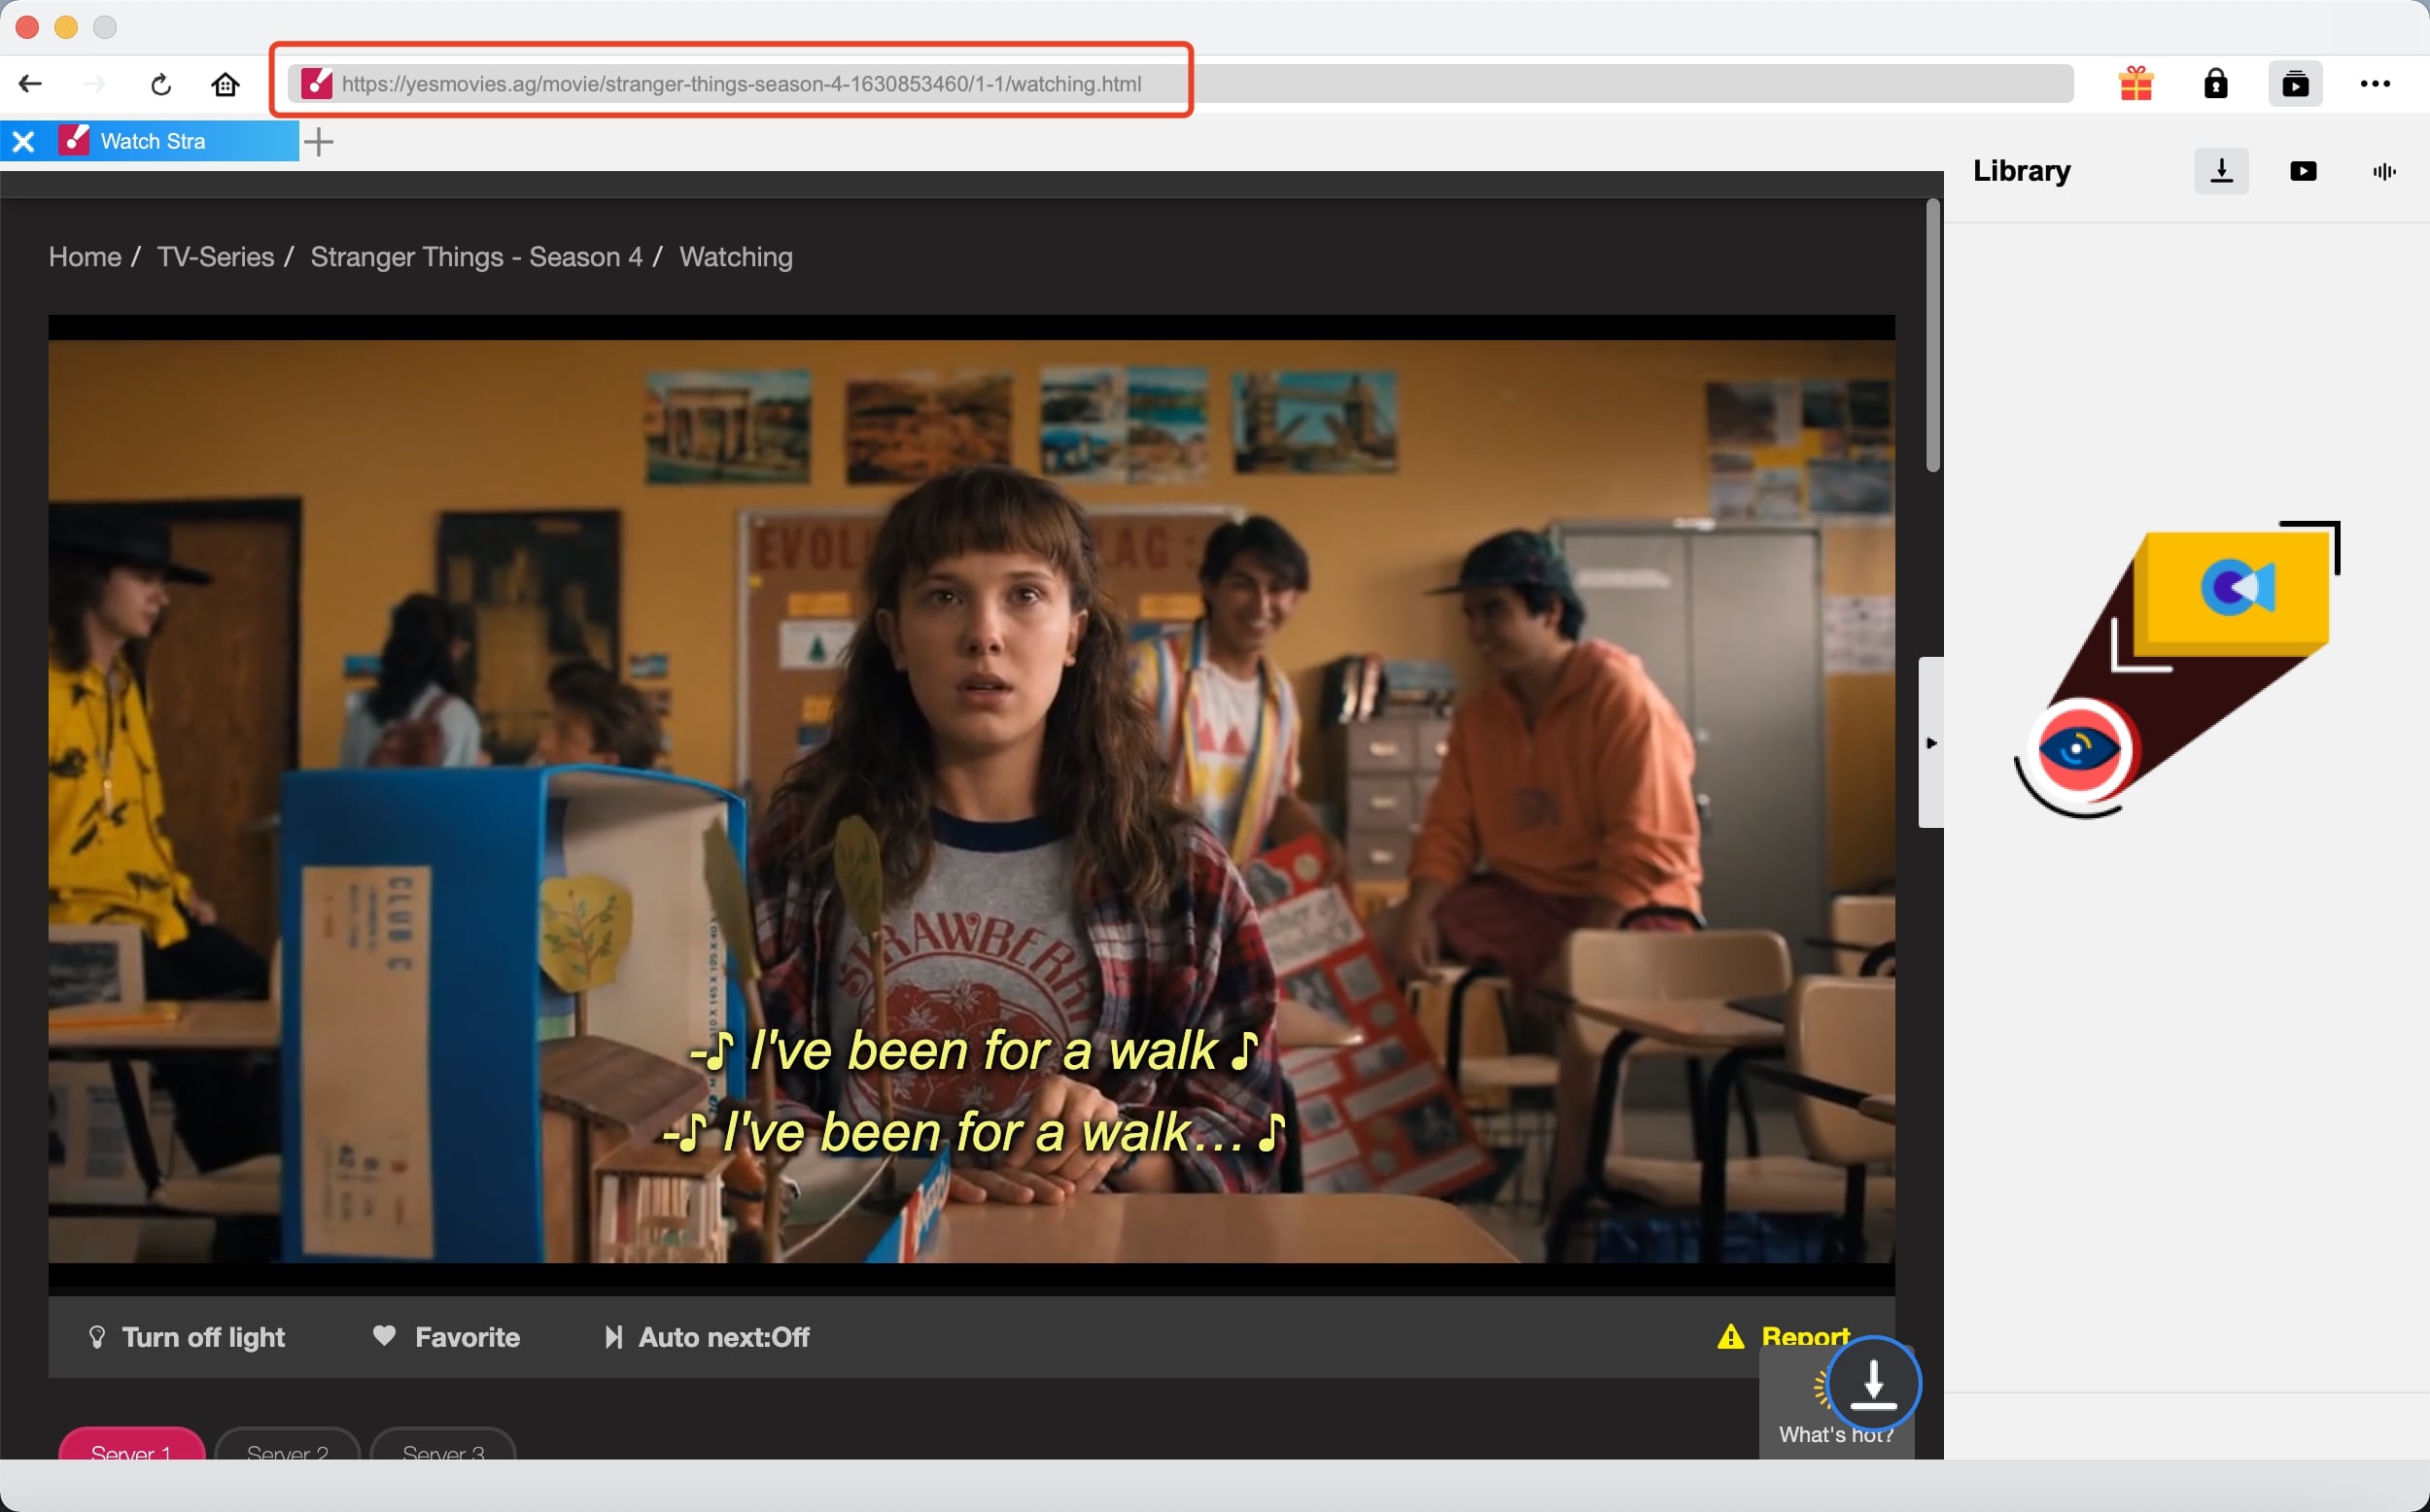Show video items in Library
The height and width of the screenshot is (1512, 2430).
coord(2302,171)
